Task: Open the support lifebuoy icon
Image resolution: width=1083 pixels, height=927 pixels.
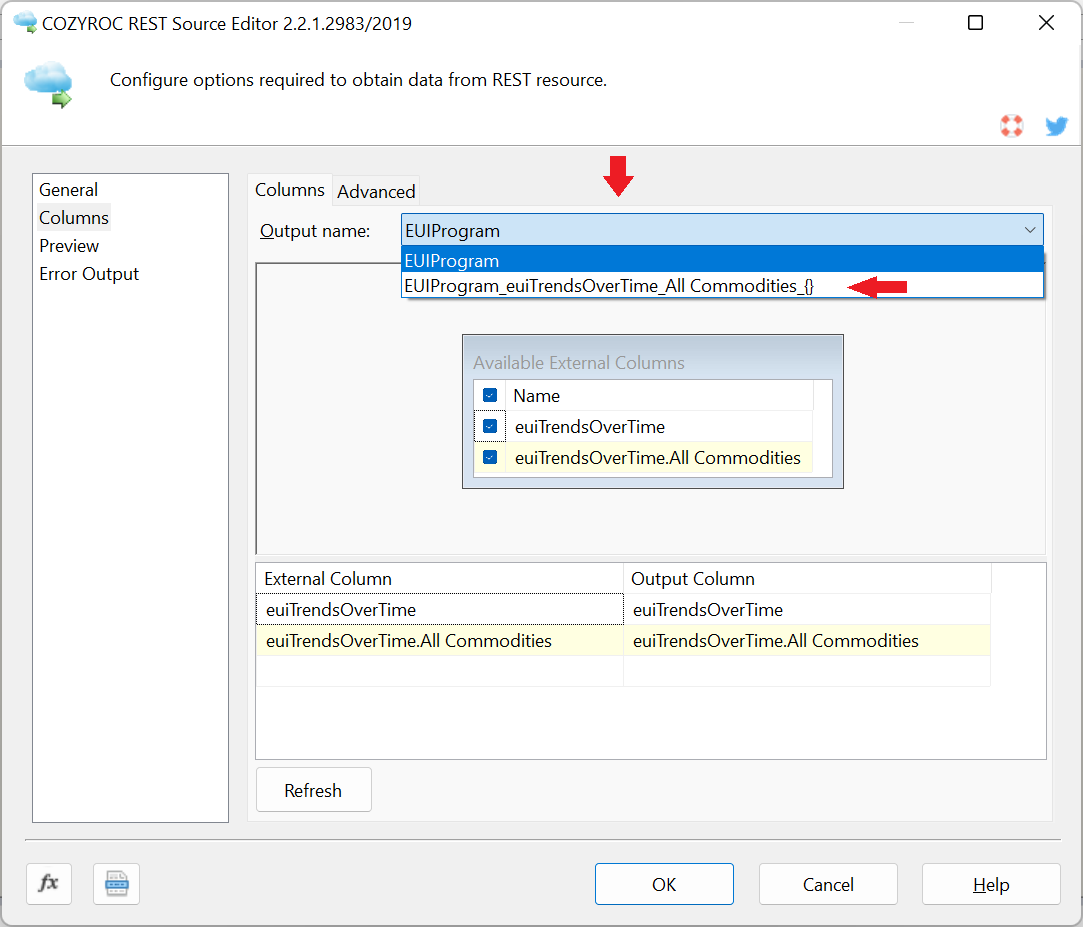Action: (1011, 126)
